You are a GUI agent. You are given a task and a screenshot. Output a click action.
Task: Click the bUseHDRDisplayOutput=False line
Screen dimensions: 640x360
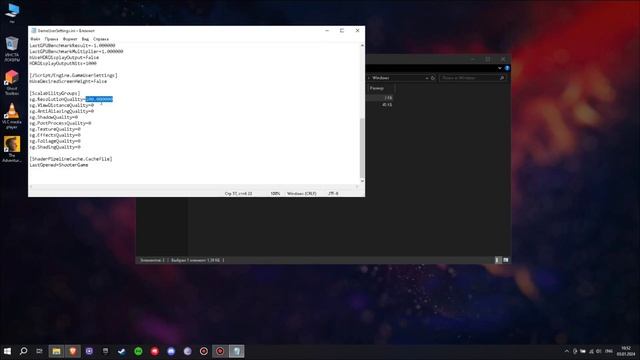tap(64, 58)
